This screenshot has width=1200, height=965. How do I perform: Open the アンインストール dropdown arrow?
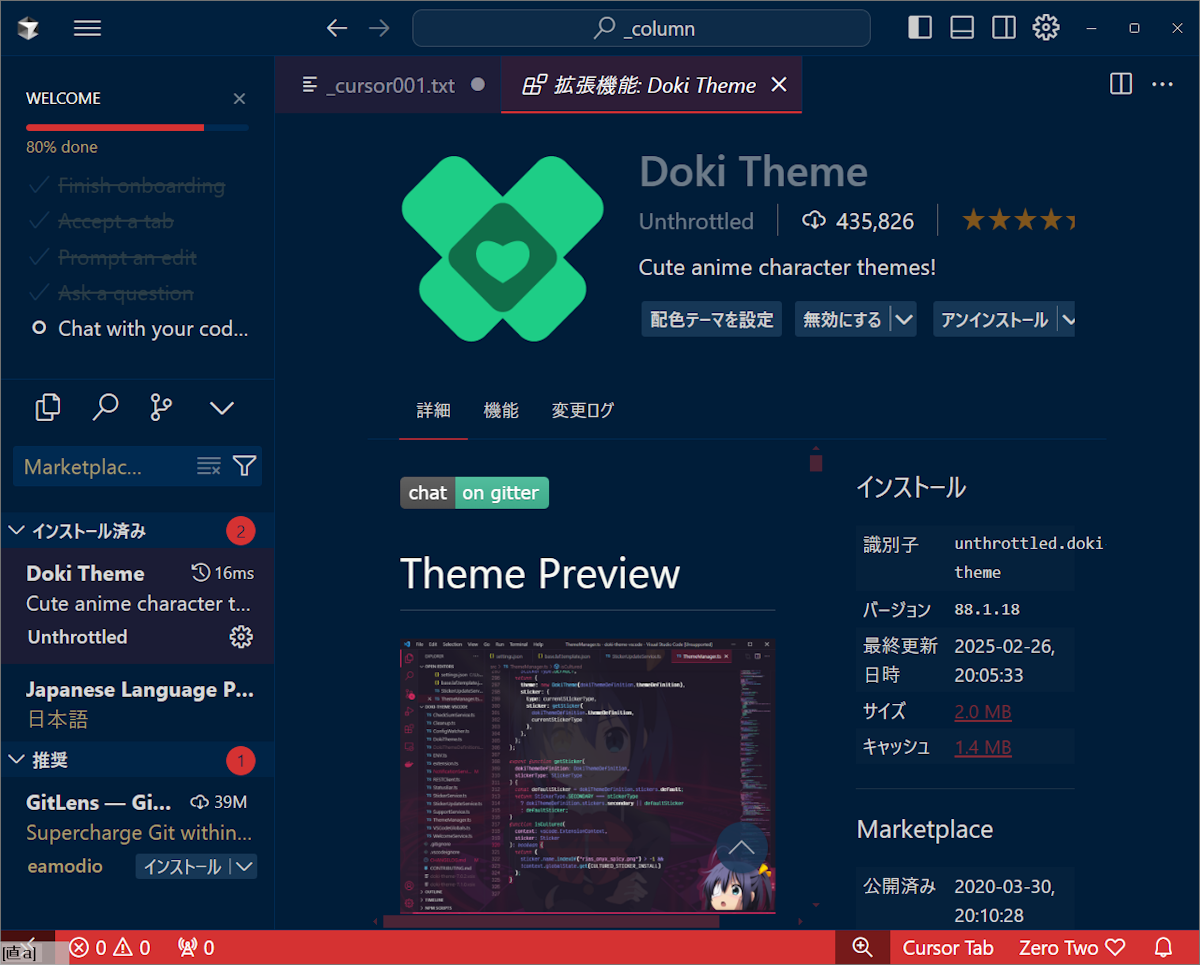click(1067, 320)
